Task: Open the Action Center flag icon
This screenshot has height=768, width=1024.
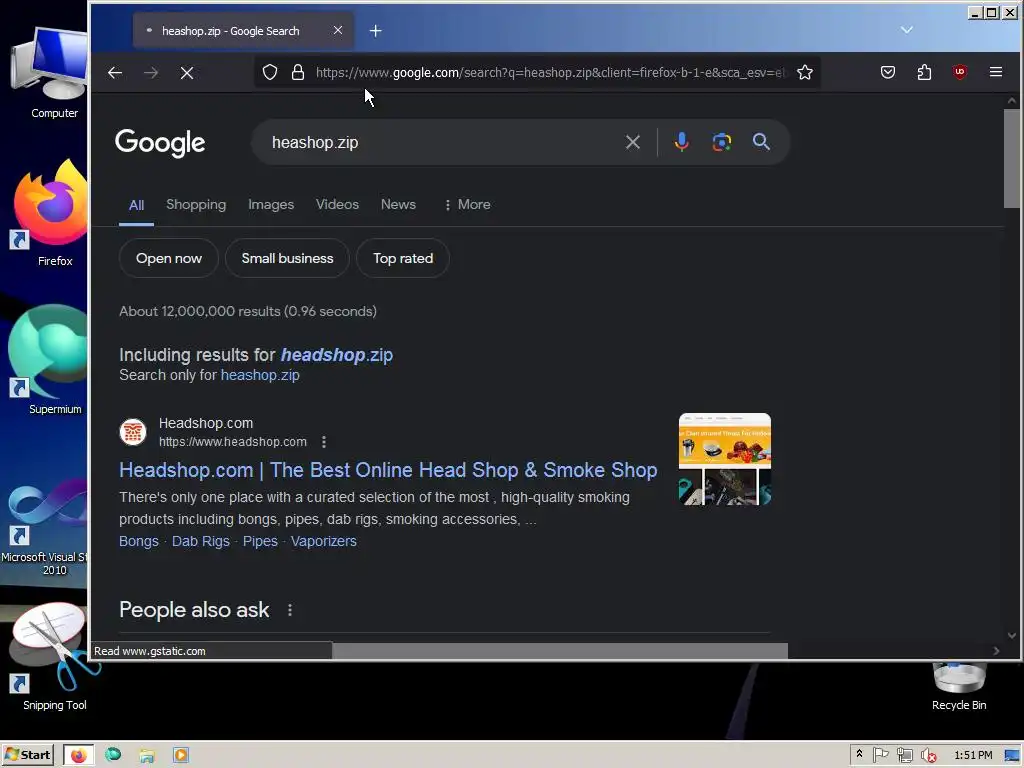Action: pos(880,755)
